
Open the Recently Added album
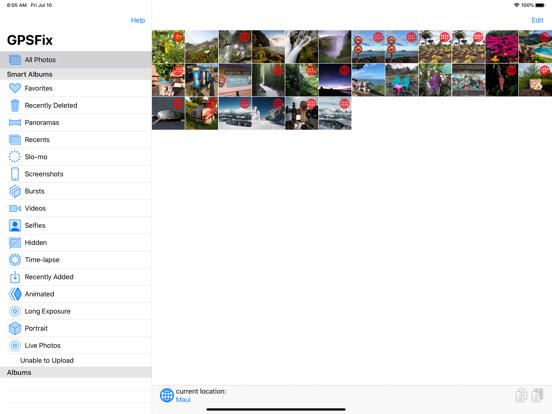click(x=76, y=277)
